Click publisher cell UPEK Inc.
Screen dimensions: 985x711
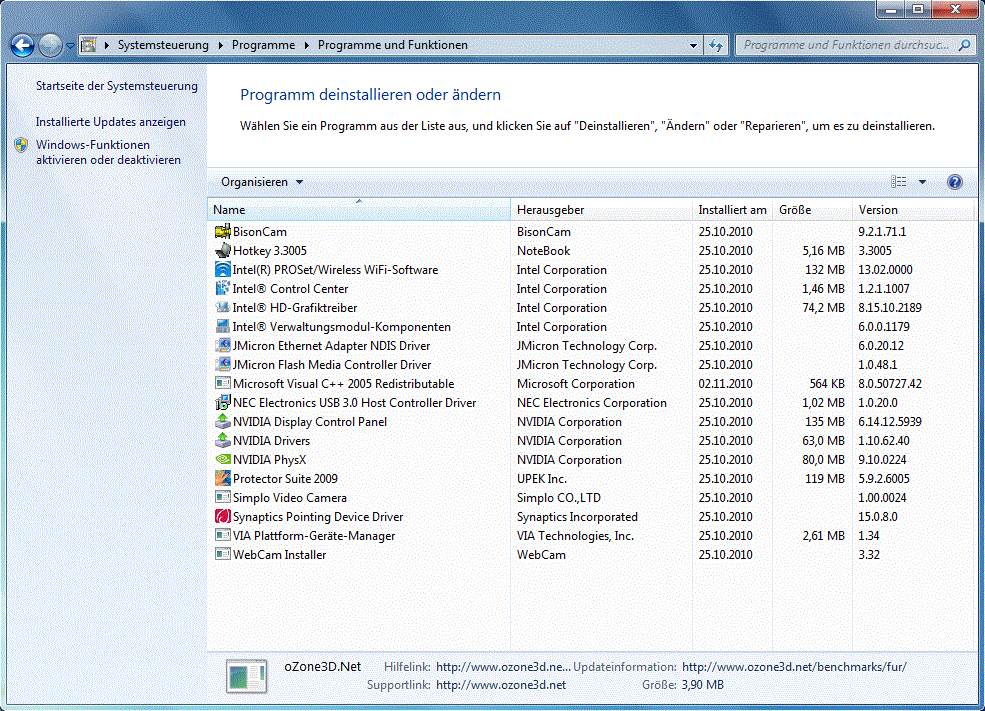click(541, 479)
